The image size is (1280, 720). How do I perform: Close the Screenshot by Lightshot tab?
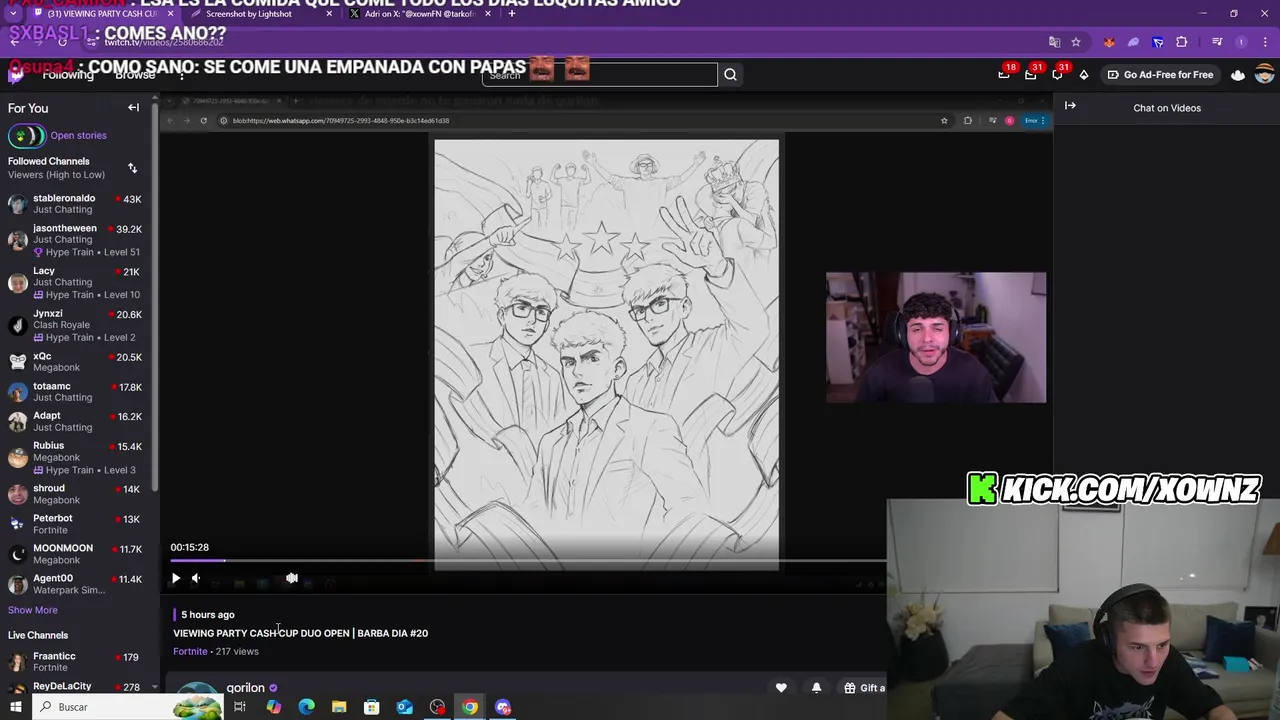329,14
